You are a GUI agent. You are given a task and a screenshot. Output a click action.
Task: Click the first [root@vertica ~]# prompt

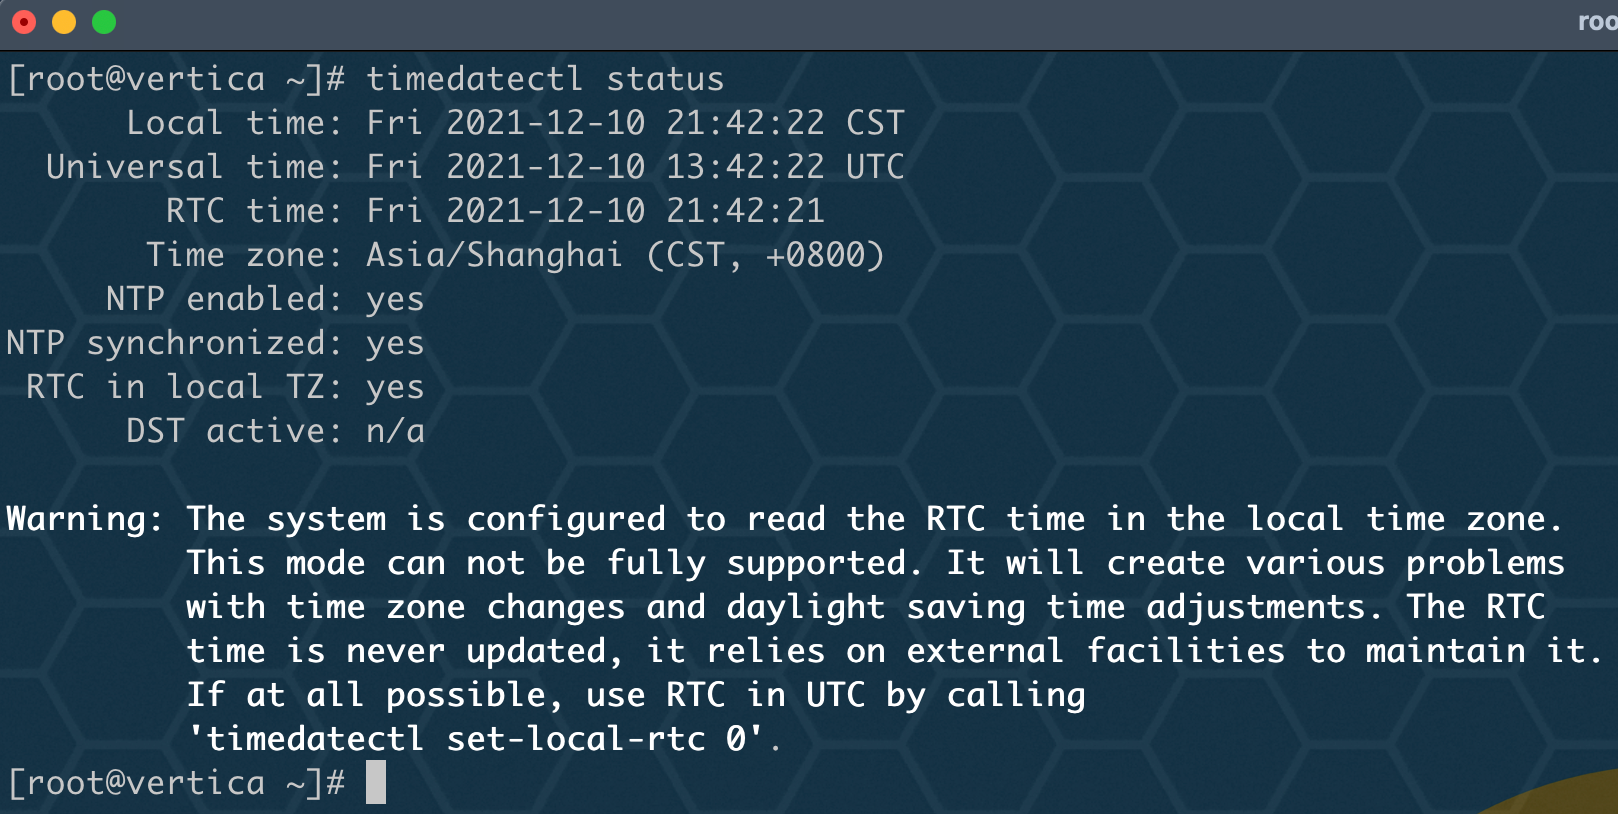click(176, 79)
